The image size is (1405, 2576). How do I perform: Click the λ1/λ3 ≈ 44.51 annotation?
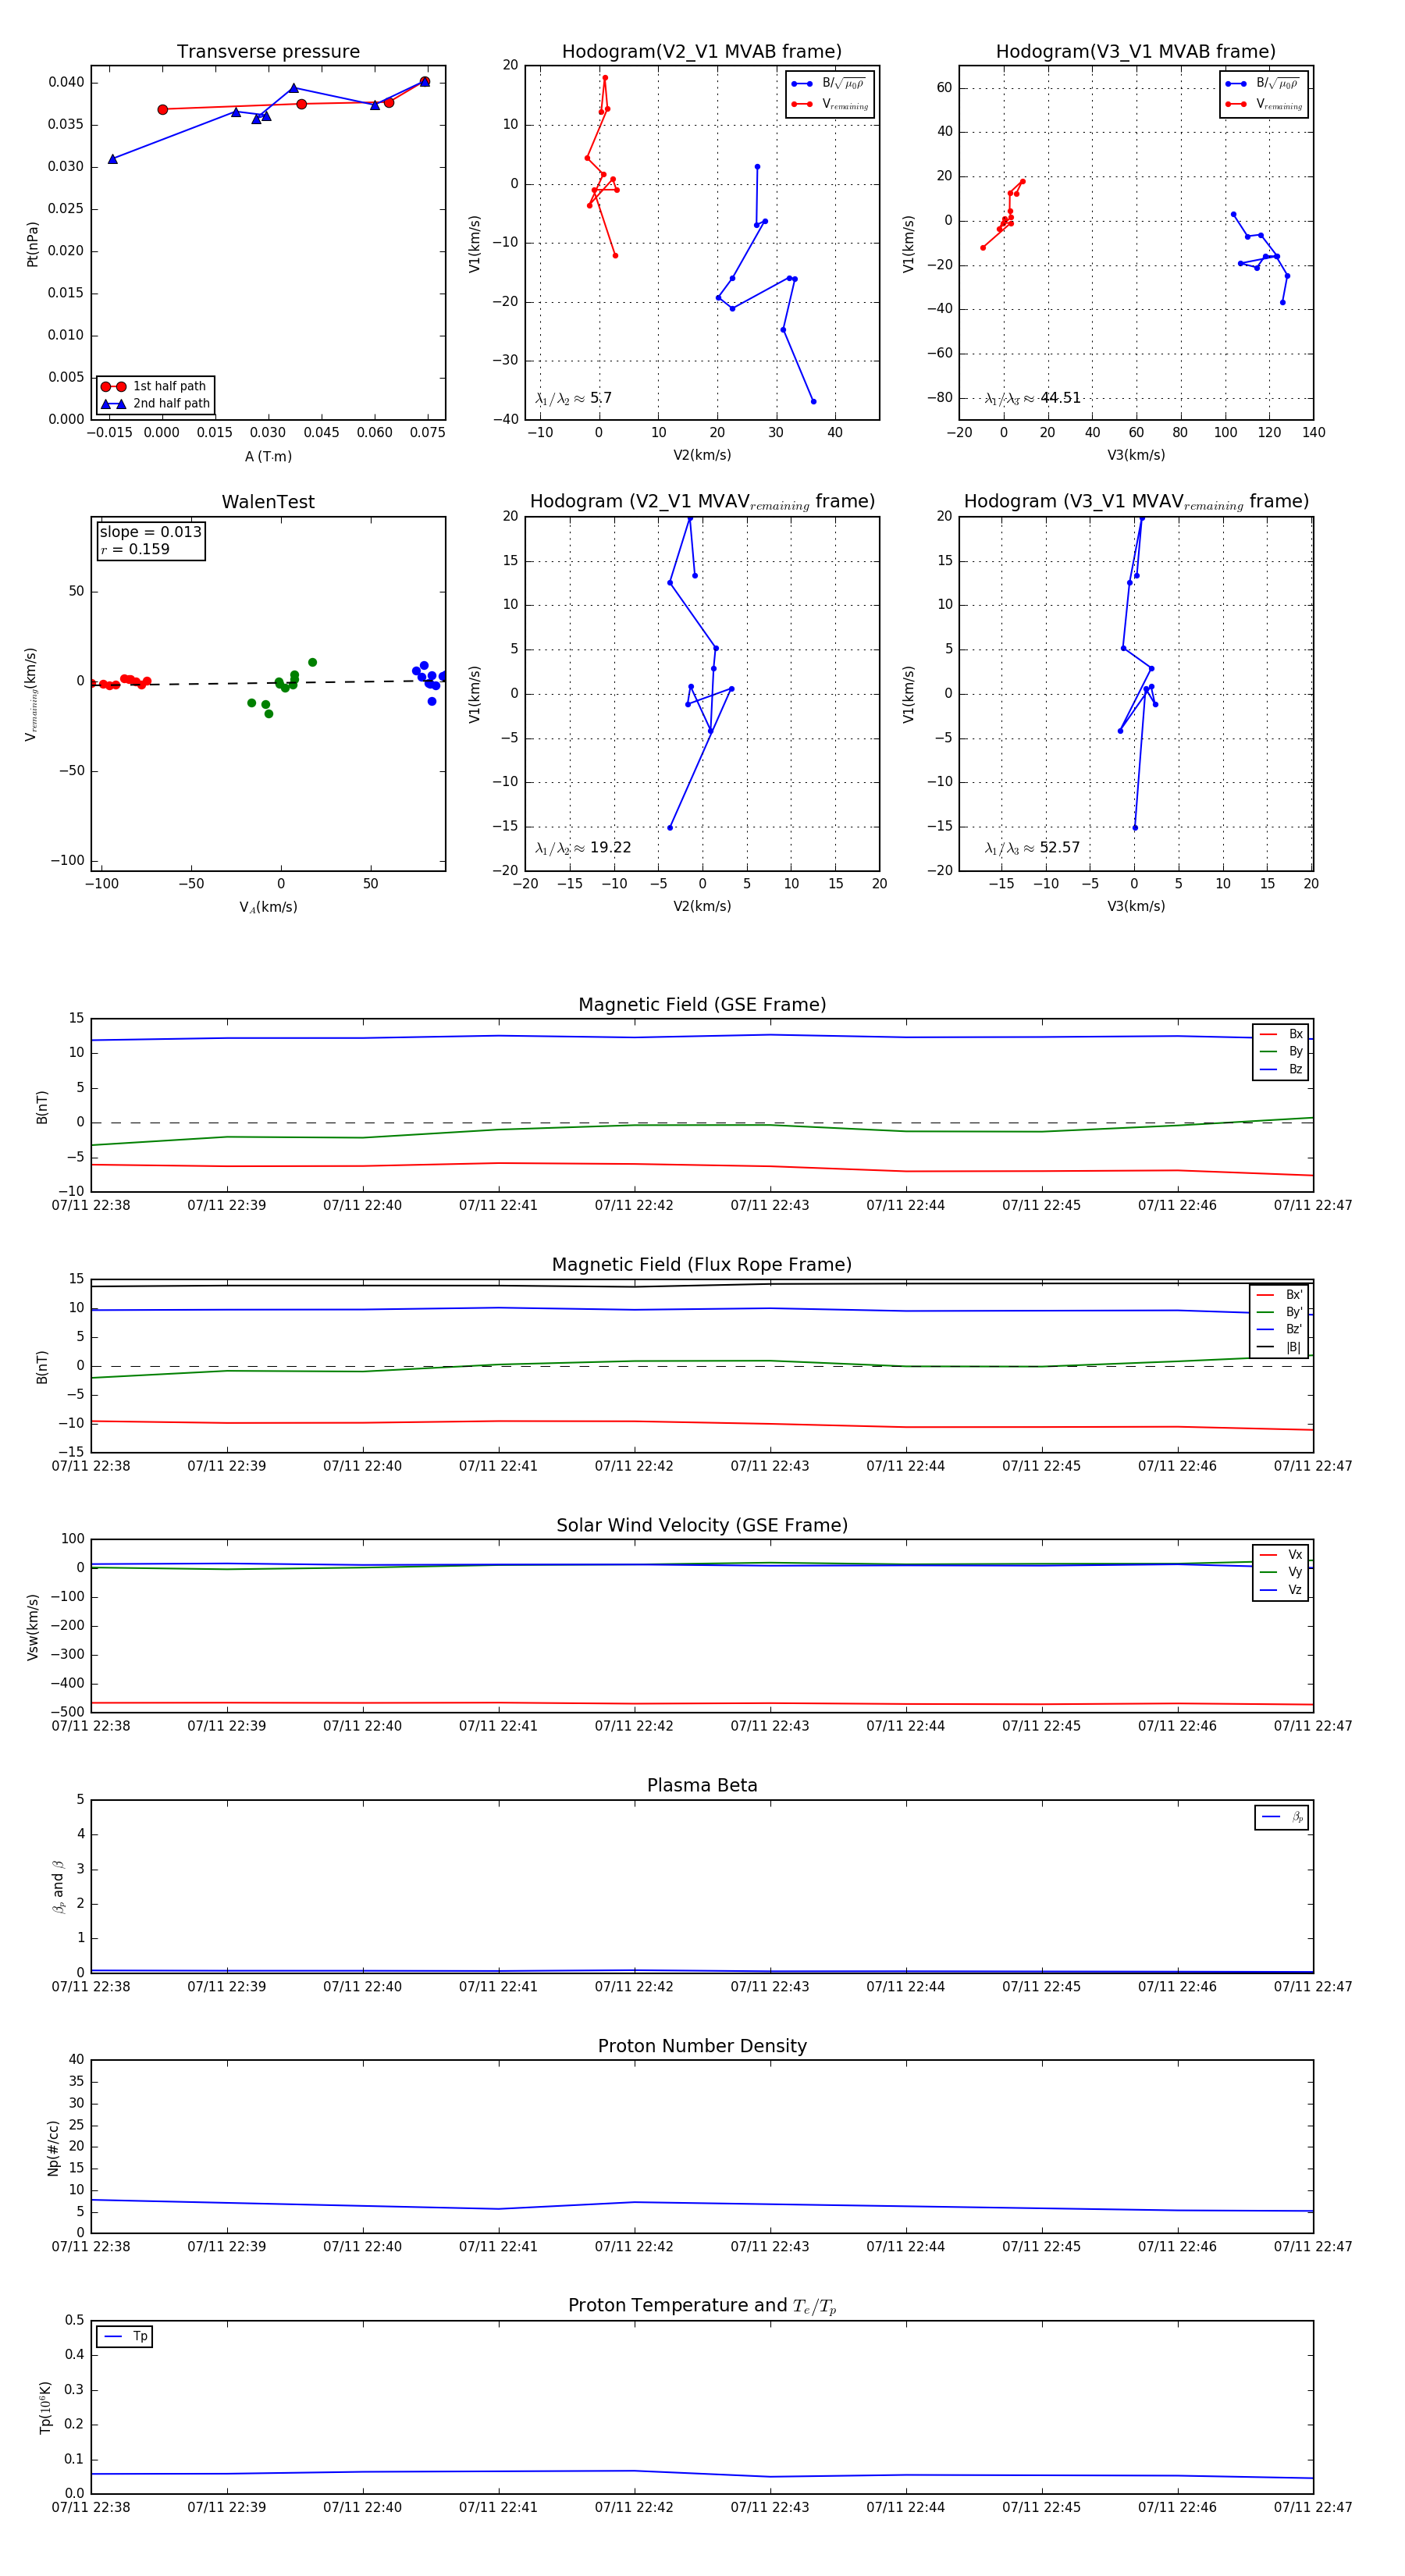pos(1032,398)
